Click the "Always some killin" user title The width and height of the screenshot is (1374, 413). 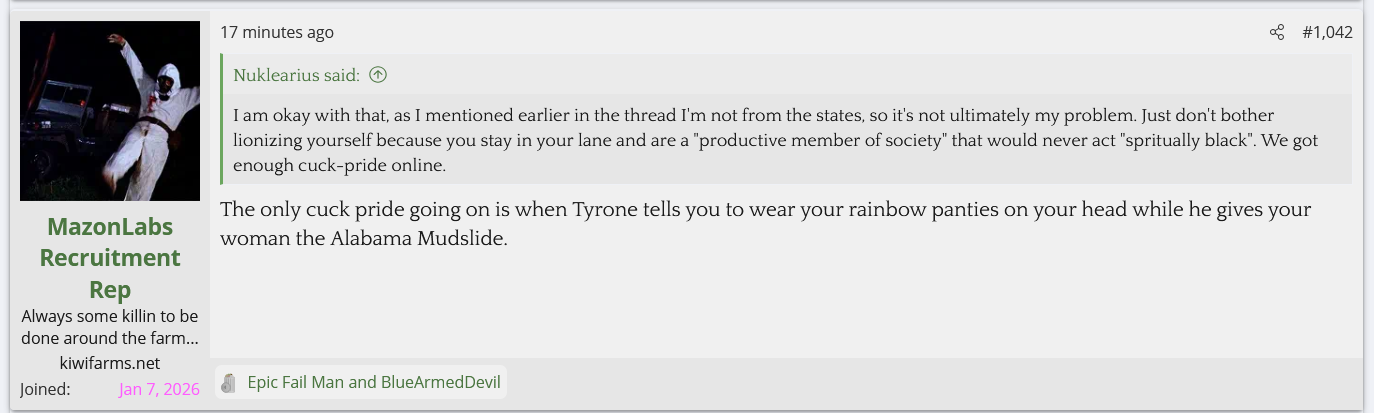click(110, 327)
